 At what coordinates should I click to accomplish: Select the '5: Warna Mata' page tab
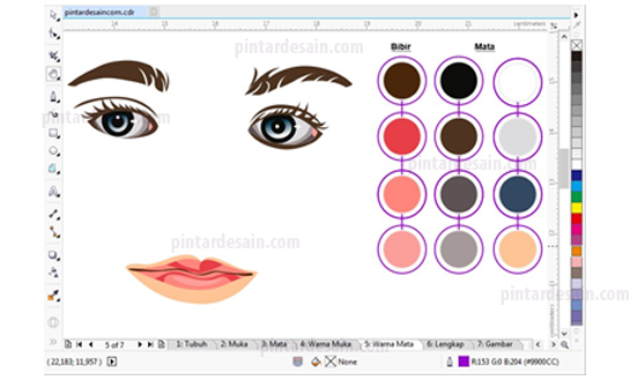[x=389, y=344]
